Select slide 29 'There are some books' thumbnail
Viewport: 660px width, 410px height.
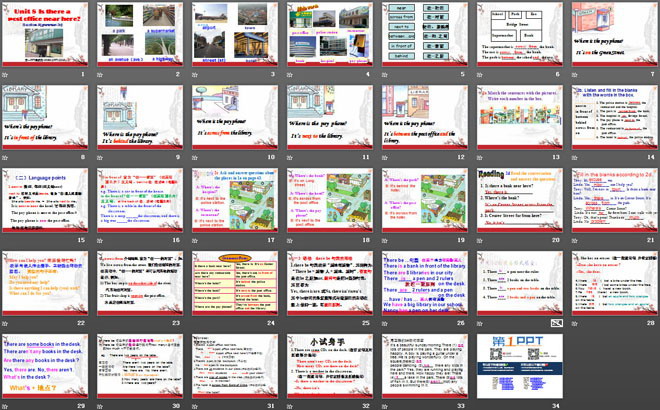(x=45, y=366)
